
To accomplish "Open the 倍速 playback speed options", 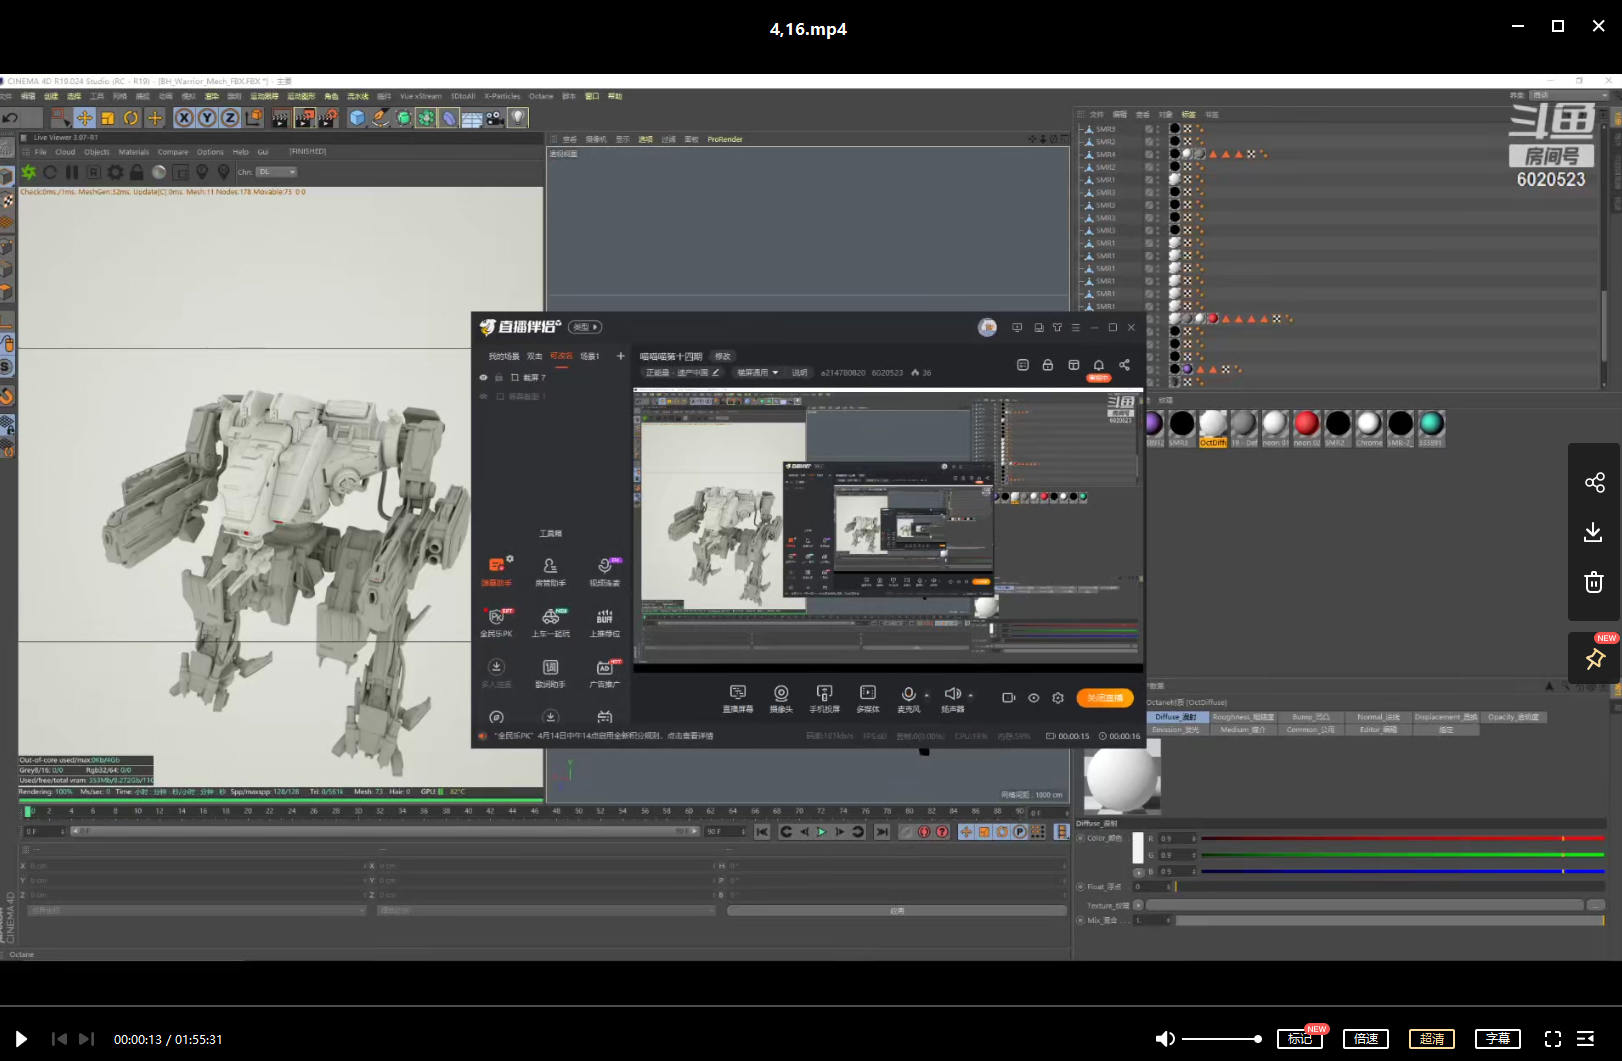I will pos(1366,1039).
